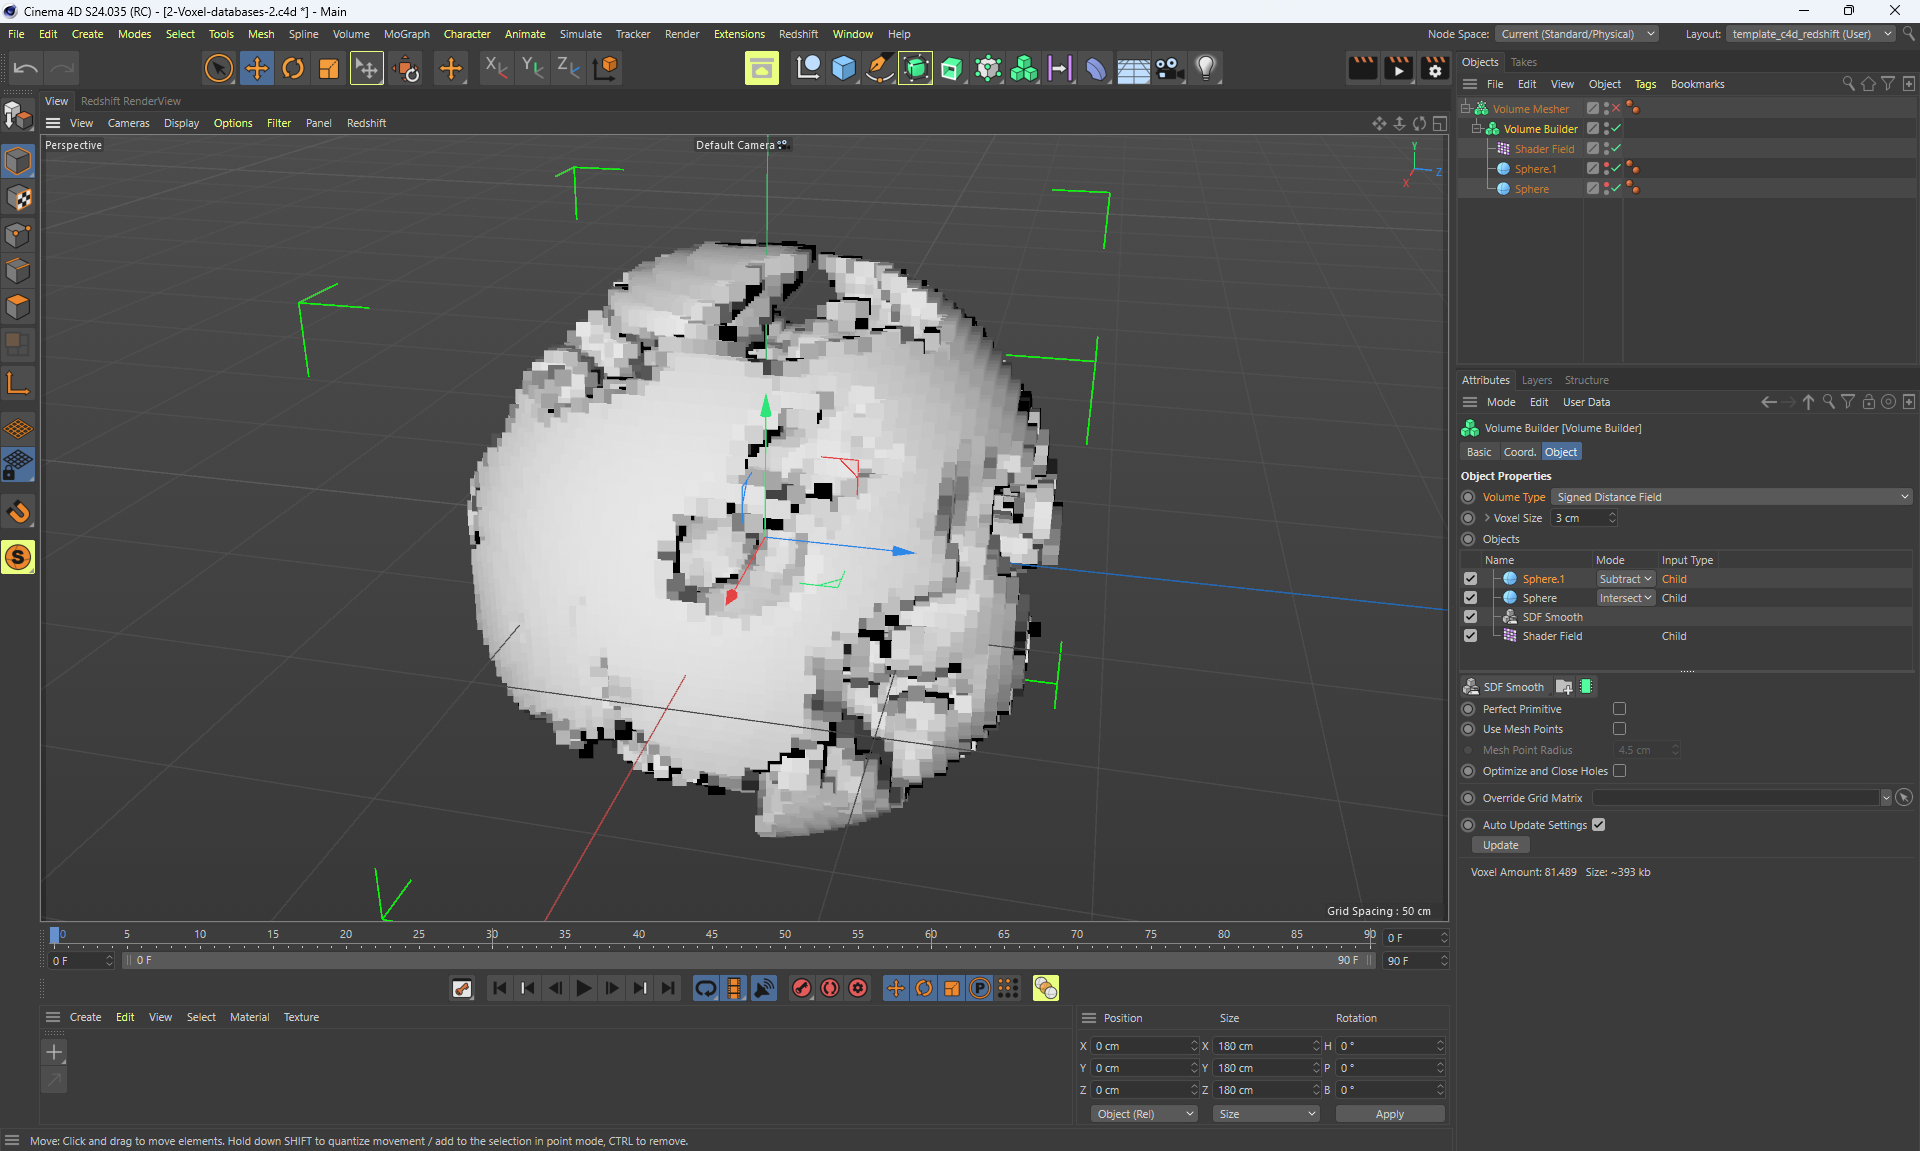This screenshot has width=1920, height=1151.
Task: Open Edit Render Settings icon
Action: pos(1434,68)
